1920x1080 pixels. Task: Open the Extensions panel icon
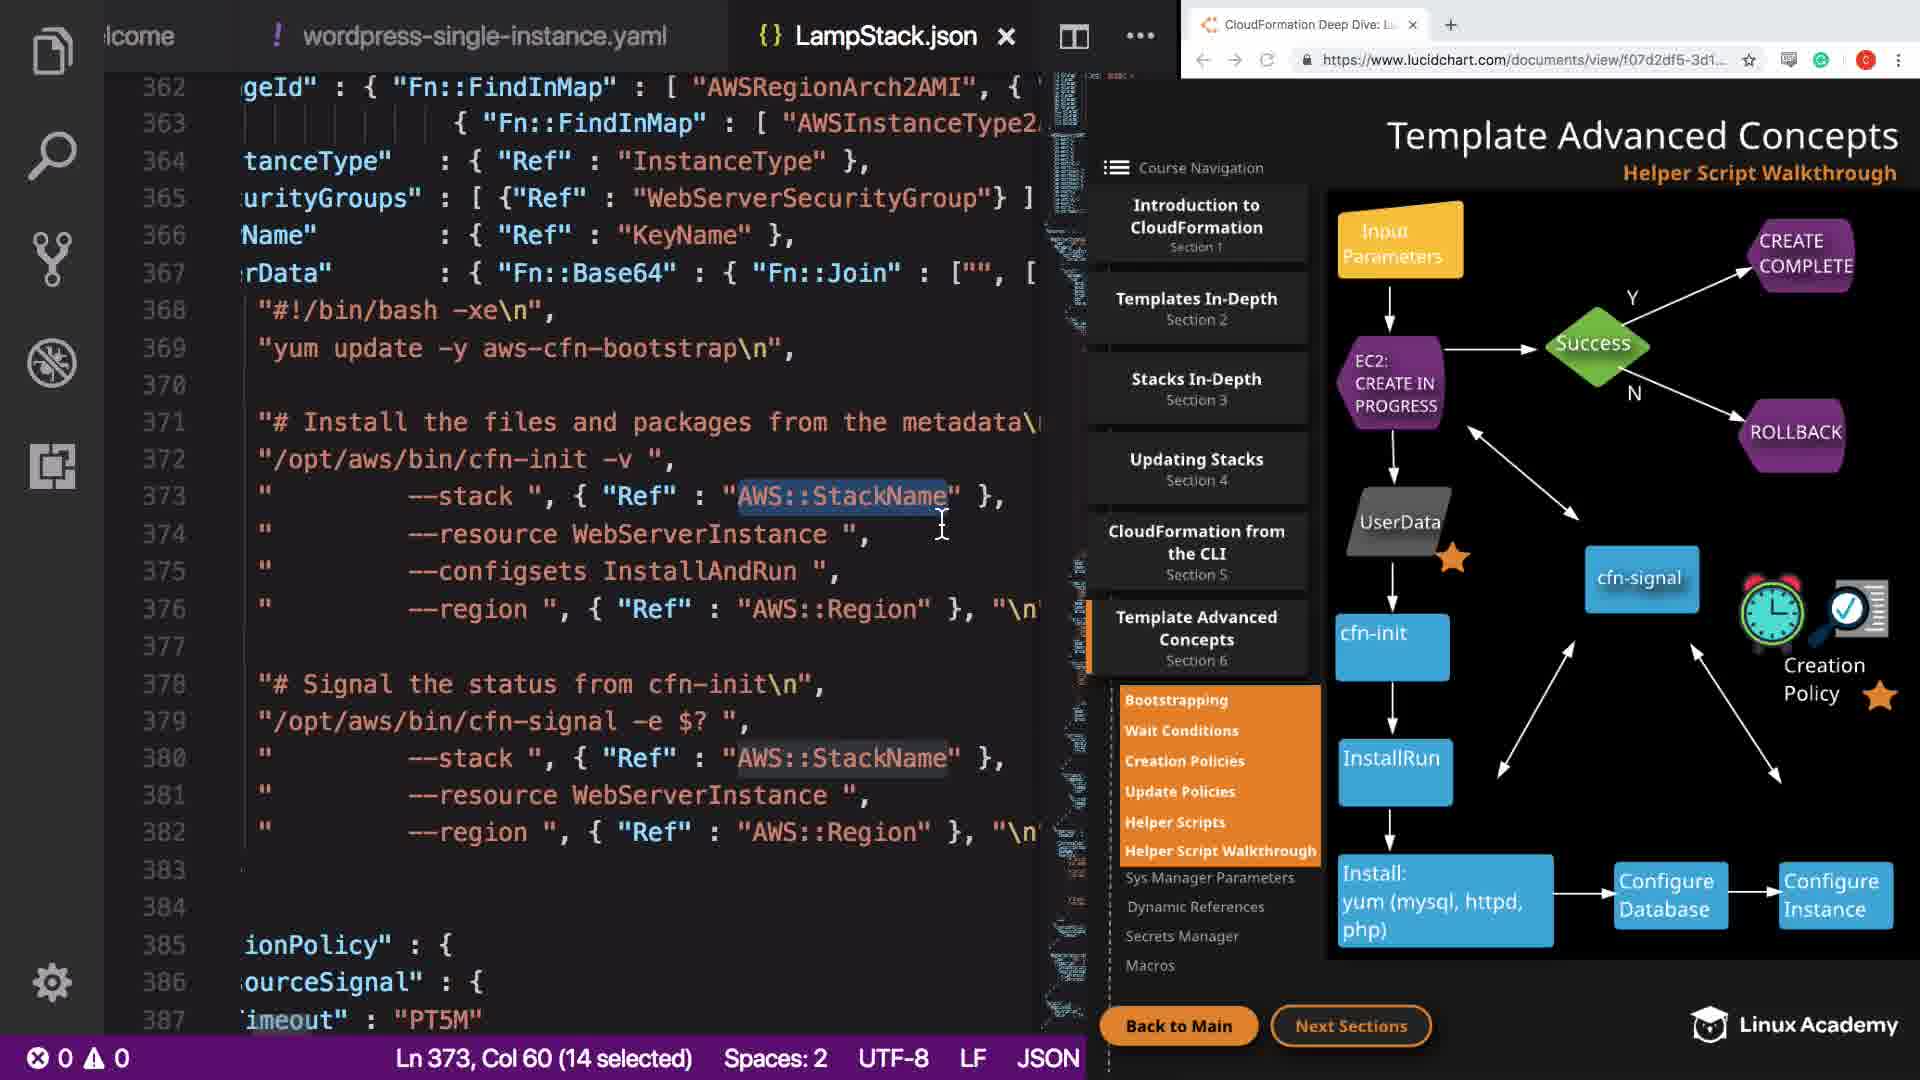[52, 466]
